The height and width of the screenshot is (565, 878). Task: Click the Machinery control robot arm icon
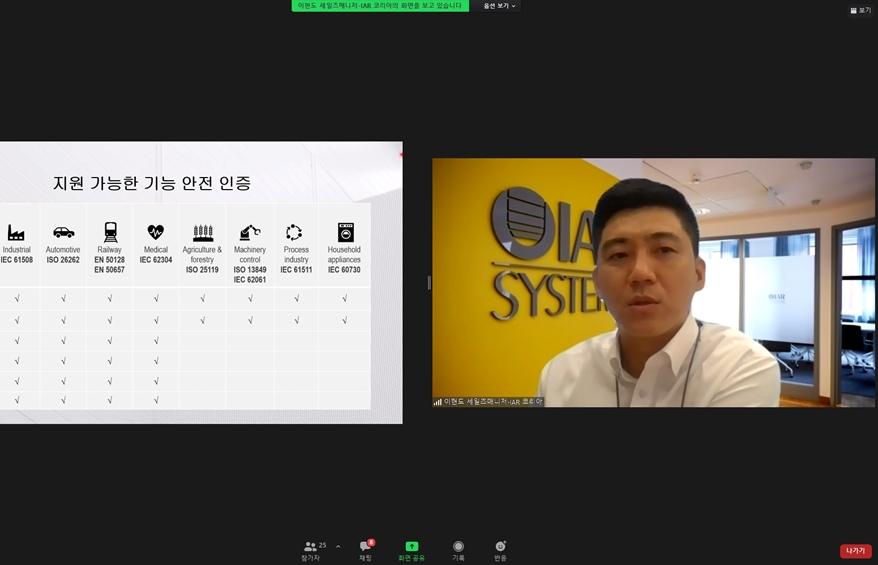(x=250, y=232)
